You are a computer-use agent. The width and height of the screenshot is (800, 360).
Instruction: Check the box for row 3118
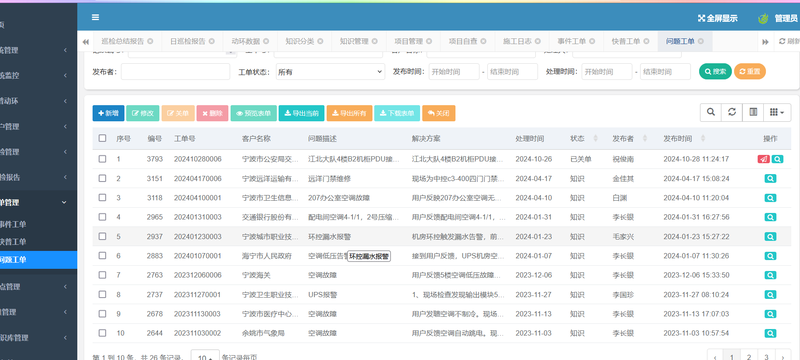coord(103,198)
